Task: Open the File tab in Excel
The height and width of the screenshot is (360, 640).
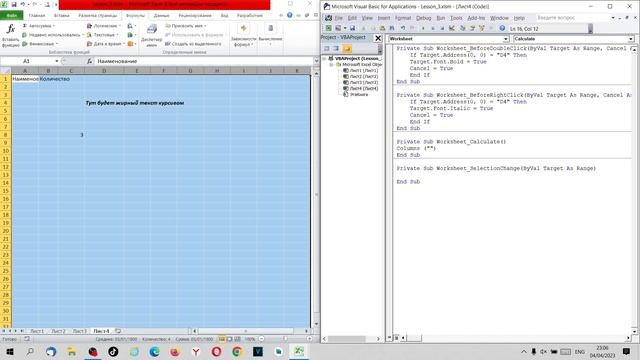Action: [11, 15]
